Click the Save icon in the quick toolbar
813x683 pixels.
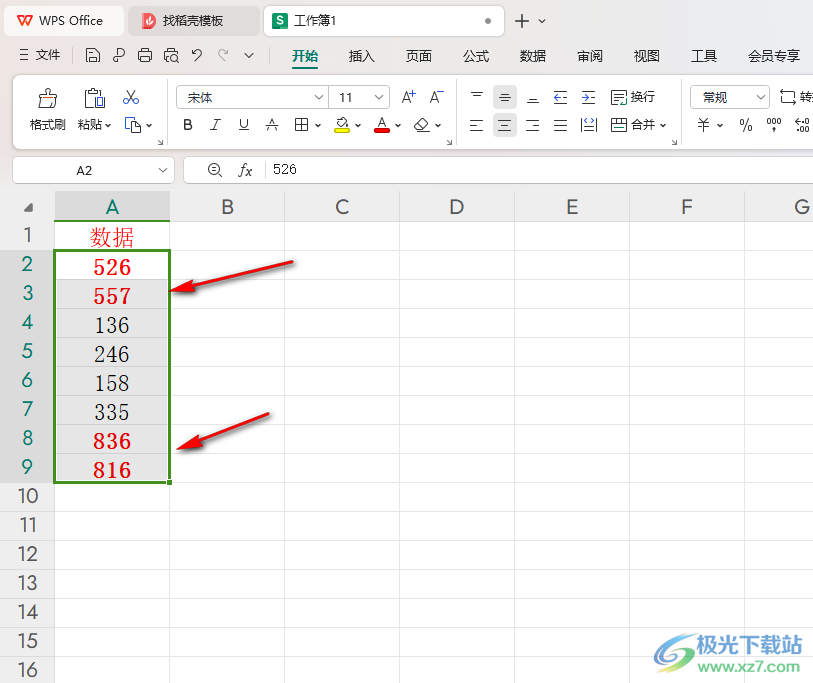[x=93, y=55]
